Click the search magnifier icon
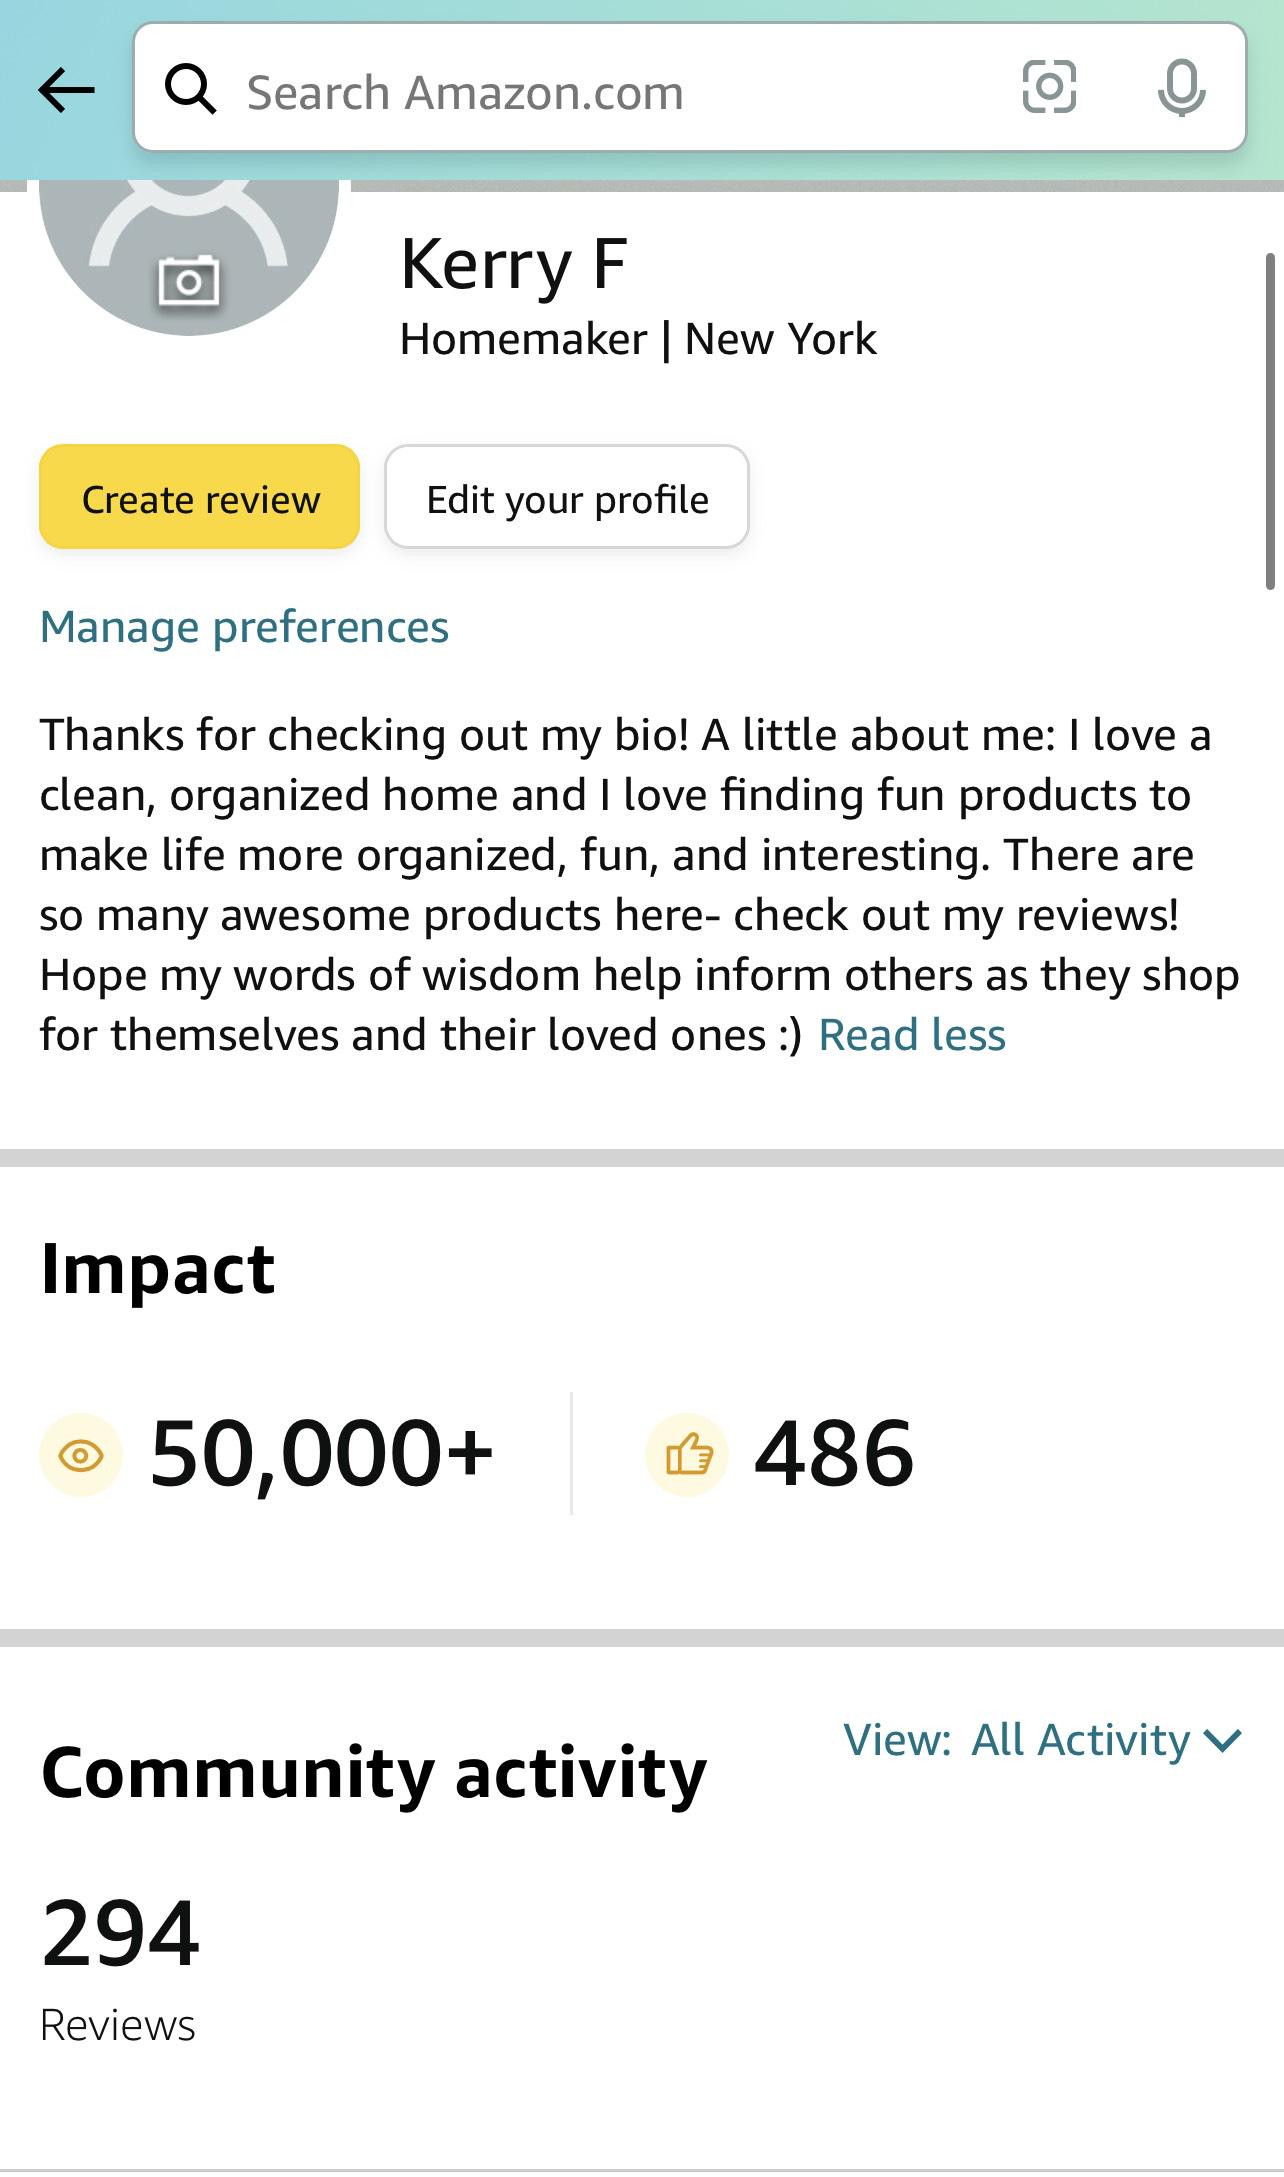This screenshot has height=2177, width=1284. click(190, 90)
